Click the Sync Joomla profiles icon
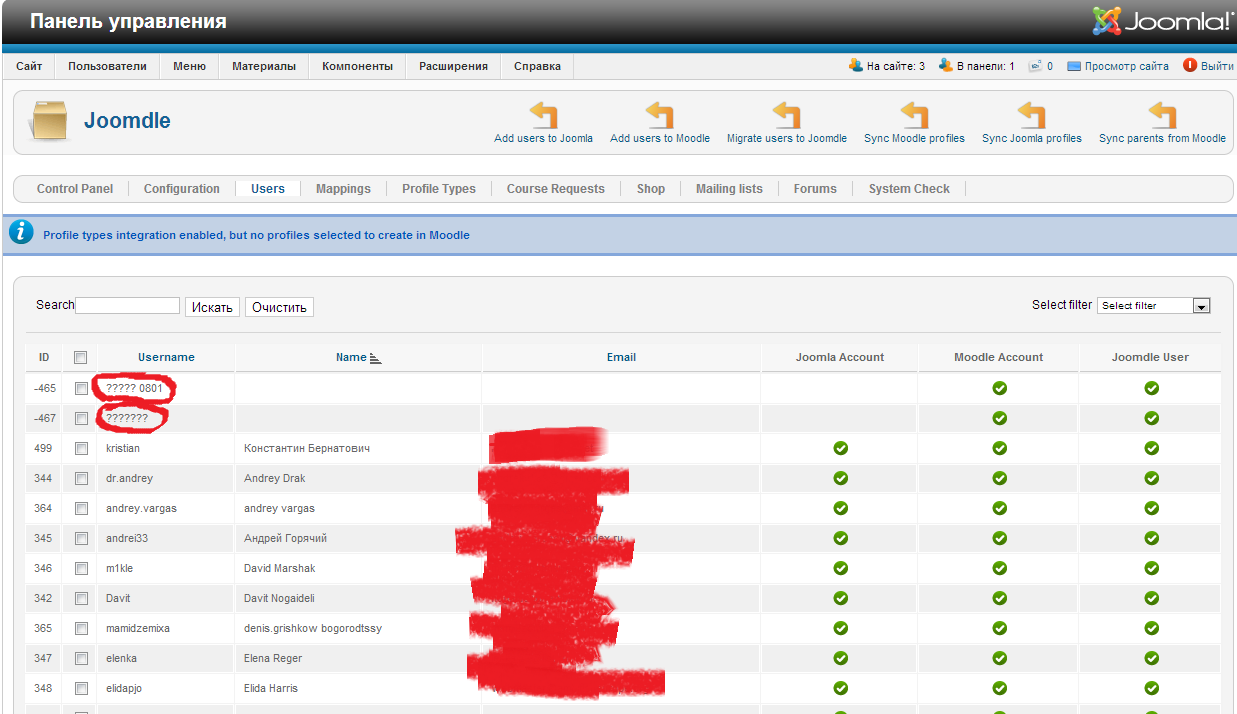1237x714 pixels. pos(1031,115)
